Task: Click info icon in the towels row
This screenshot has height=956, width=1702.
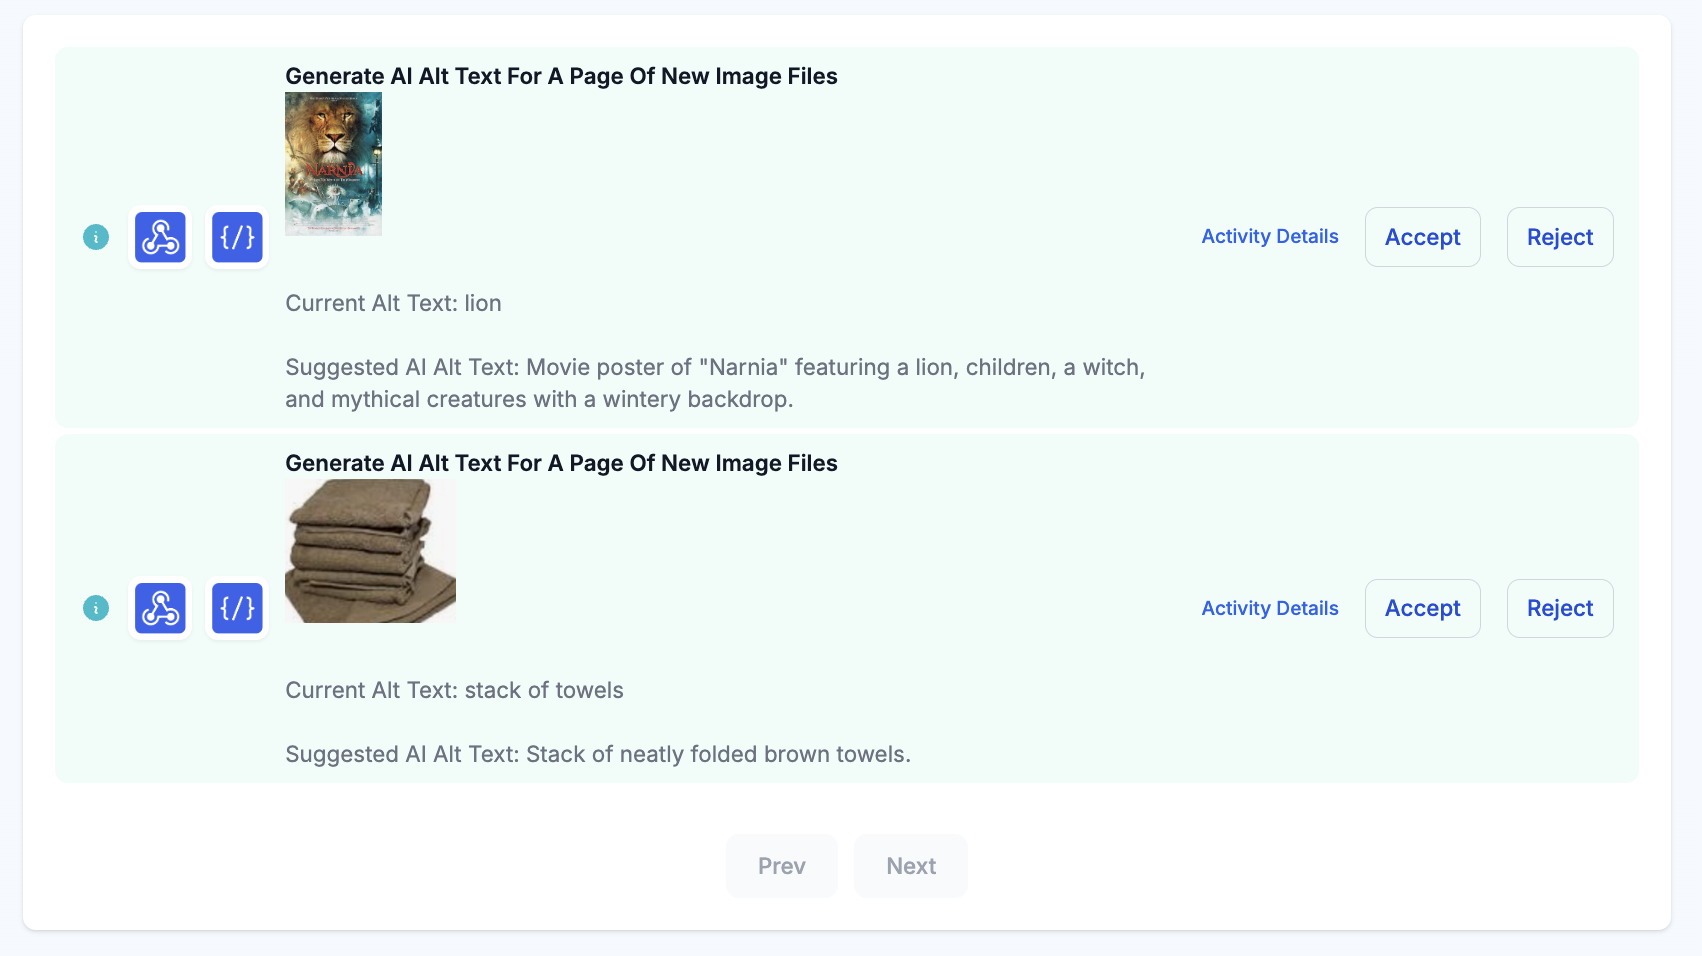Action: pos(96,608)
